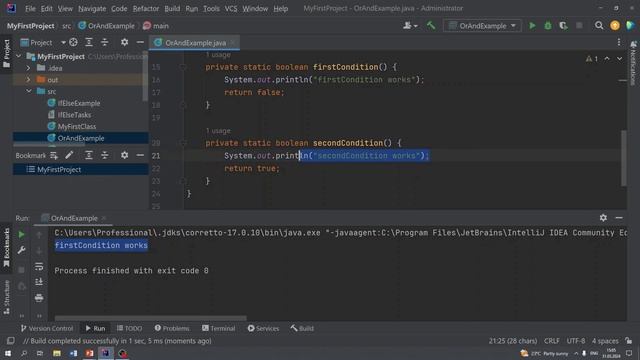
Task: Open the Refactor menu
Action: click(146, 8)
